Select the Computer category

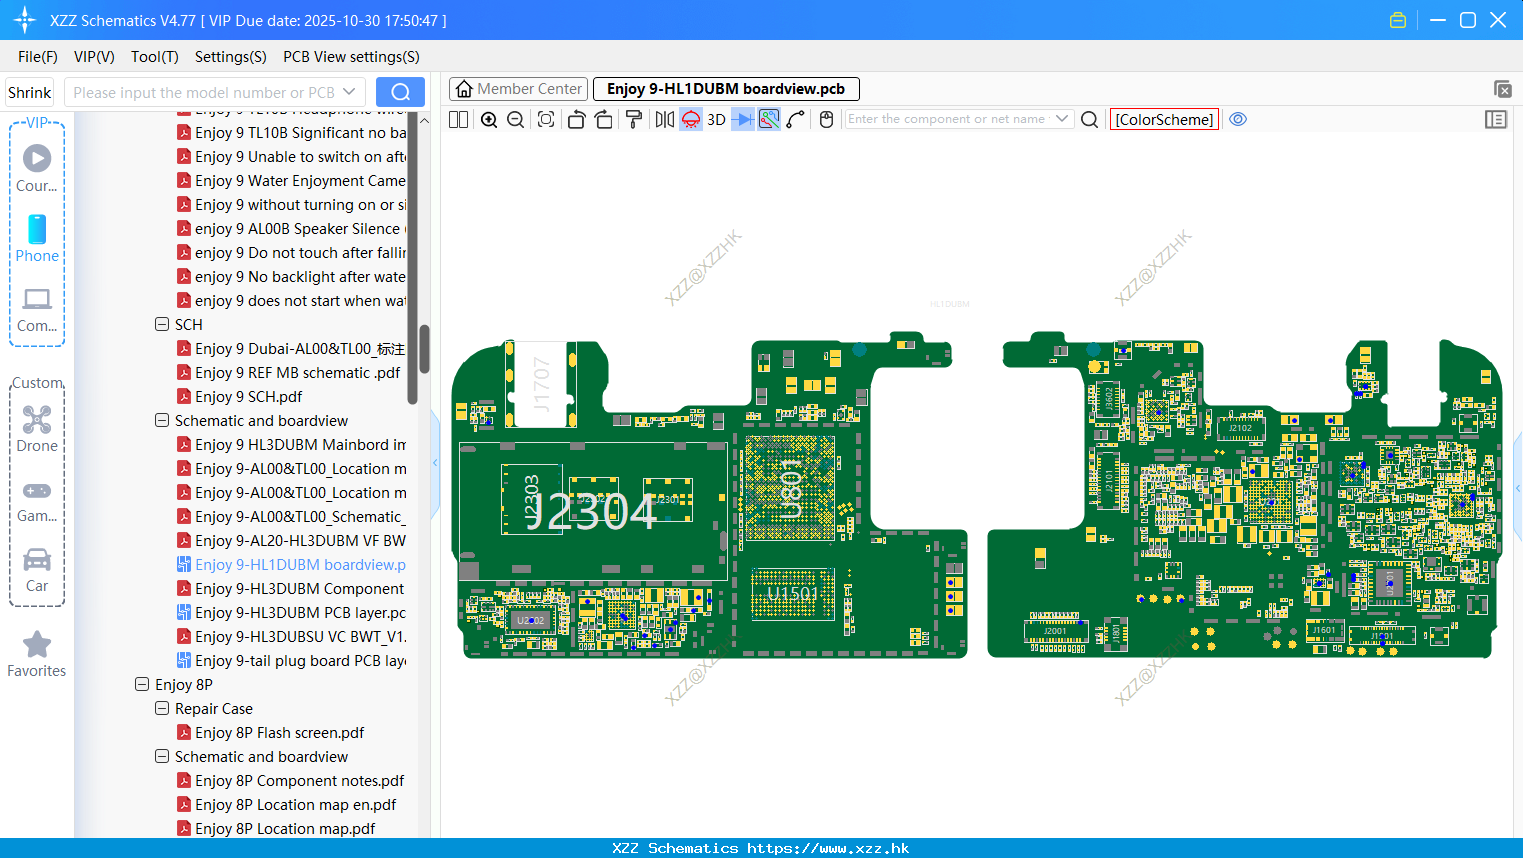pyautogui.click(x=37, y=309)
